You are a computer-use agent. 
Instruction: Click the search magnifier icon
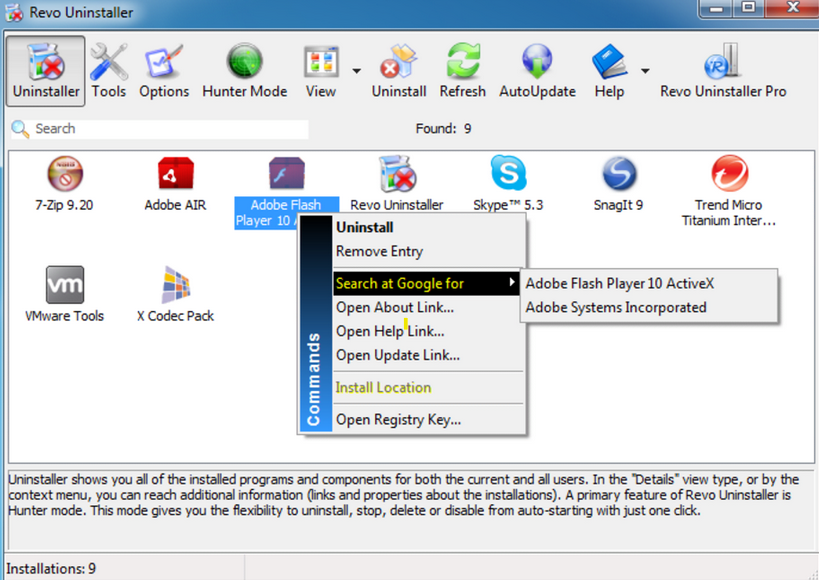tap(20, 129)
